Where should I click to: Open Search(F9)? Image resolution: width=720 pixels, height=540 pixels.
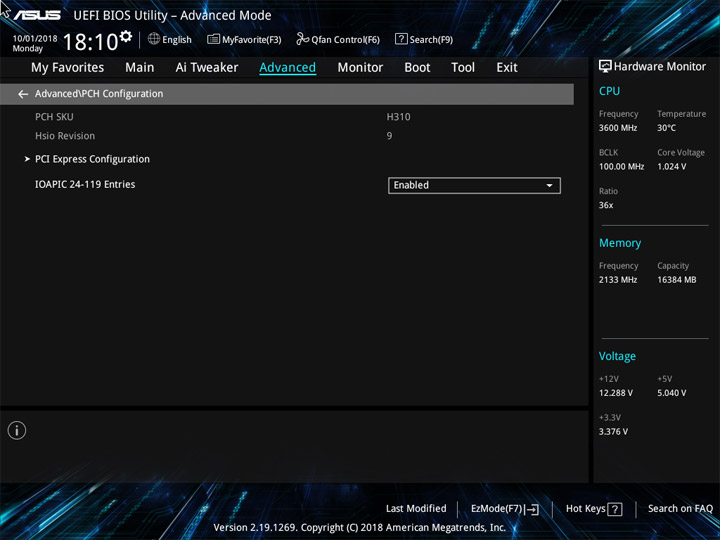[424, 39]
